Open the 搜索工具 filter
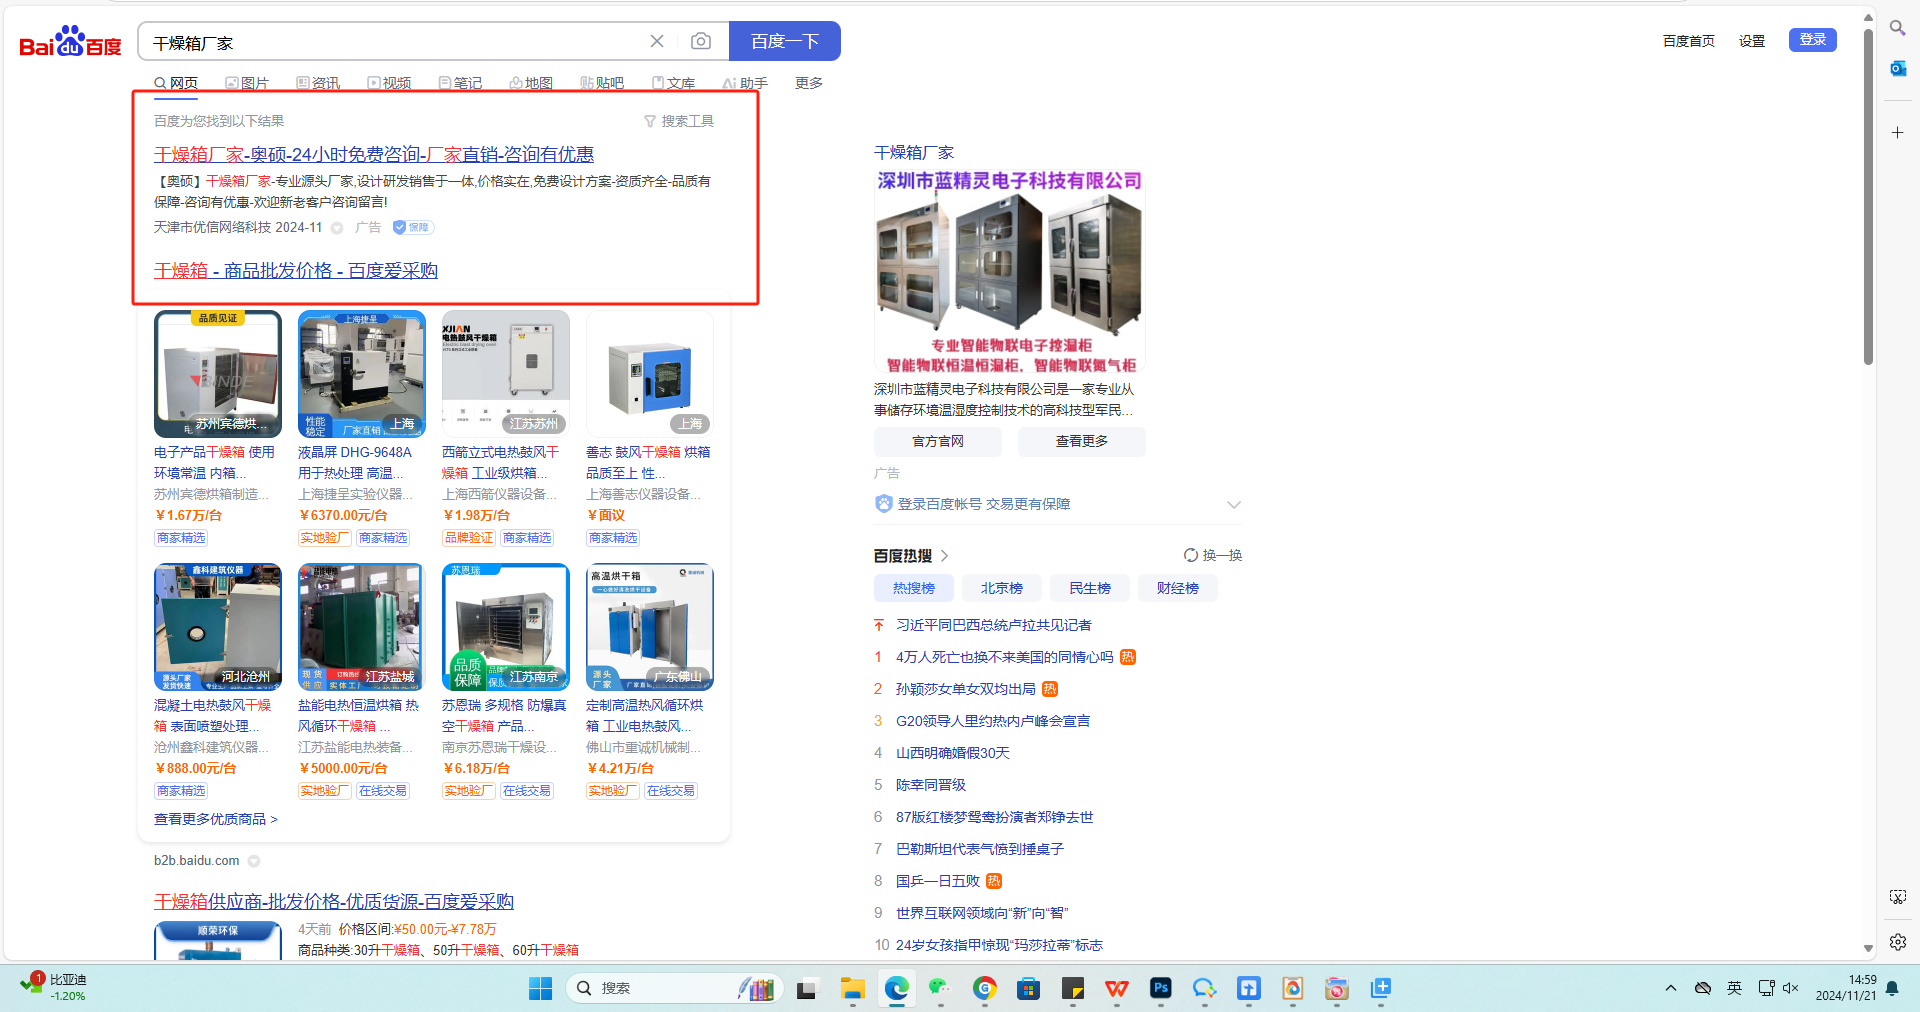Viewport: 1920px width, 1012px height. pos(679,121)
